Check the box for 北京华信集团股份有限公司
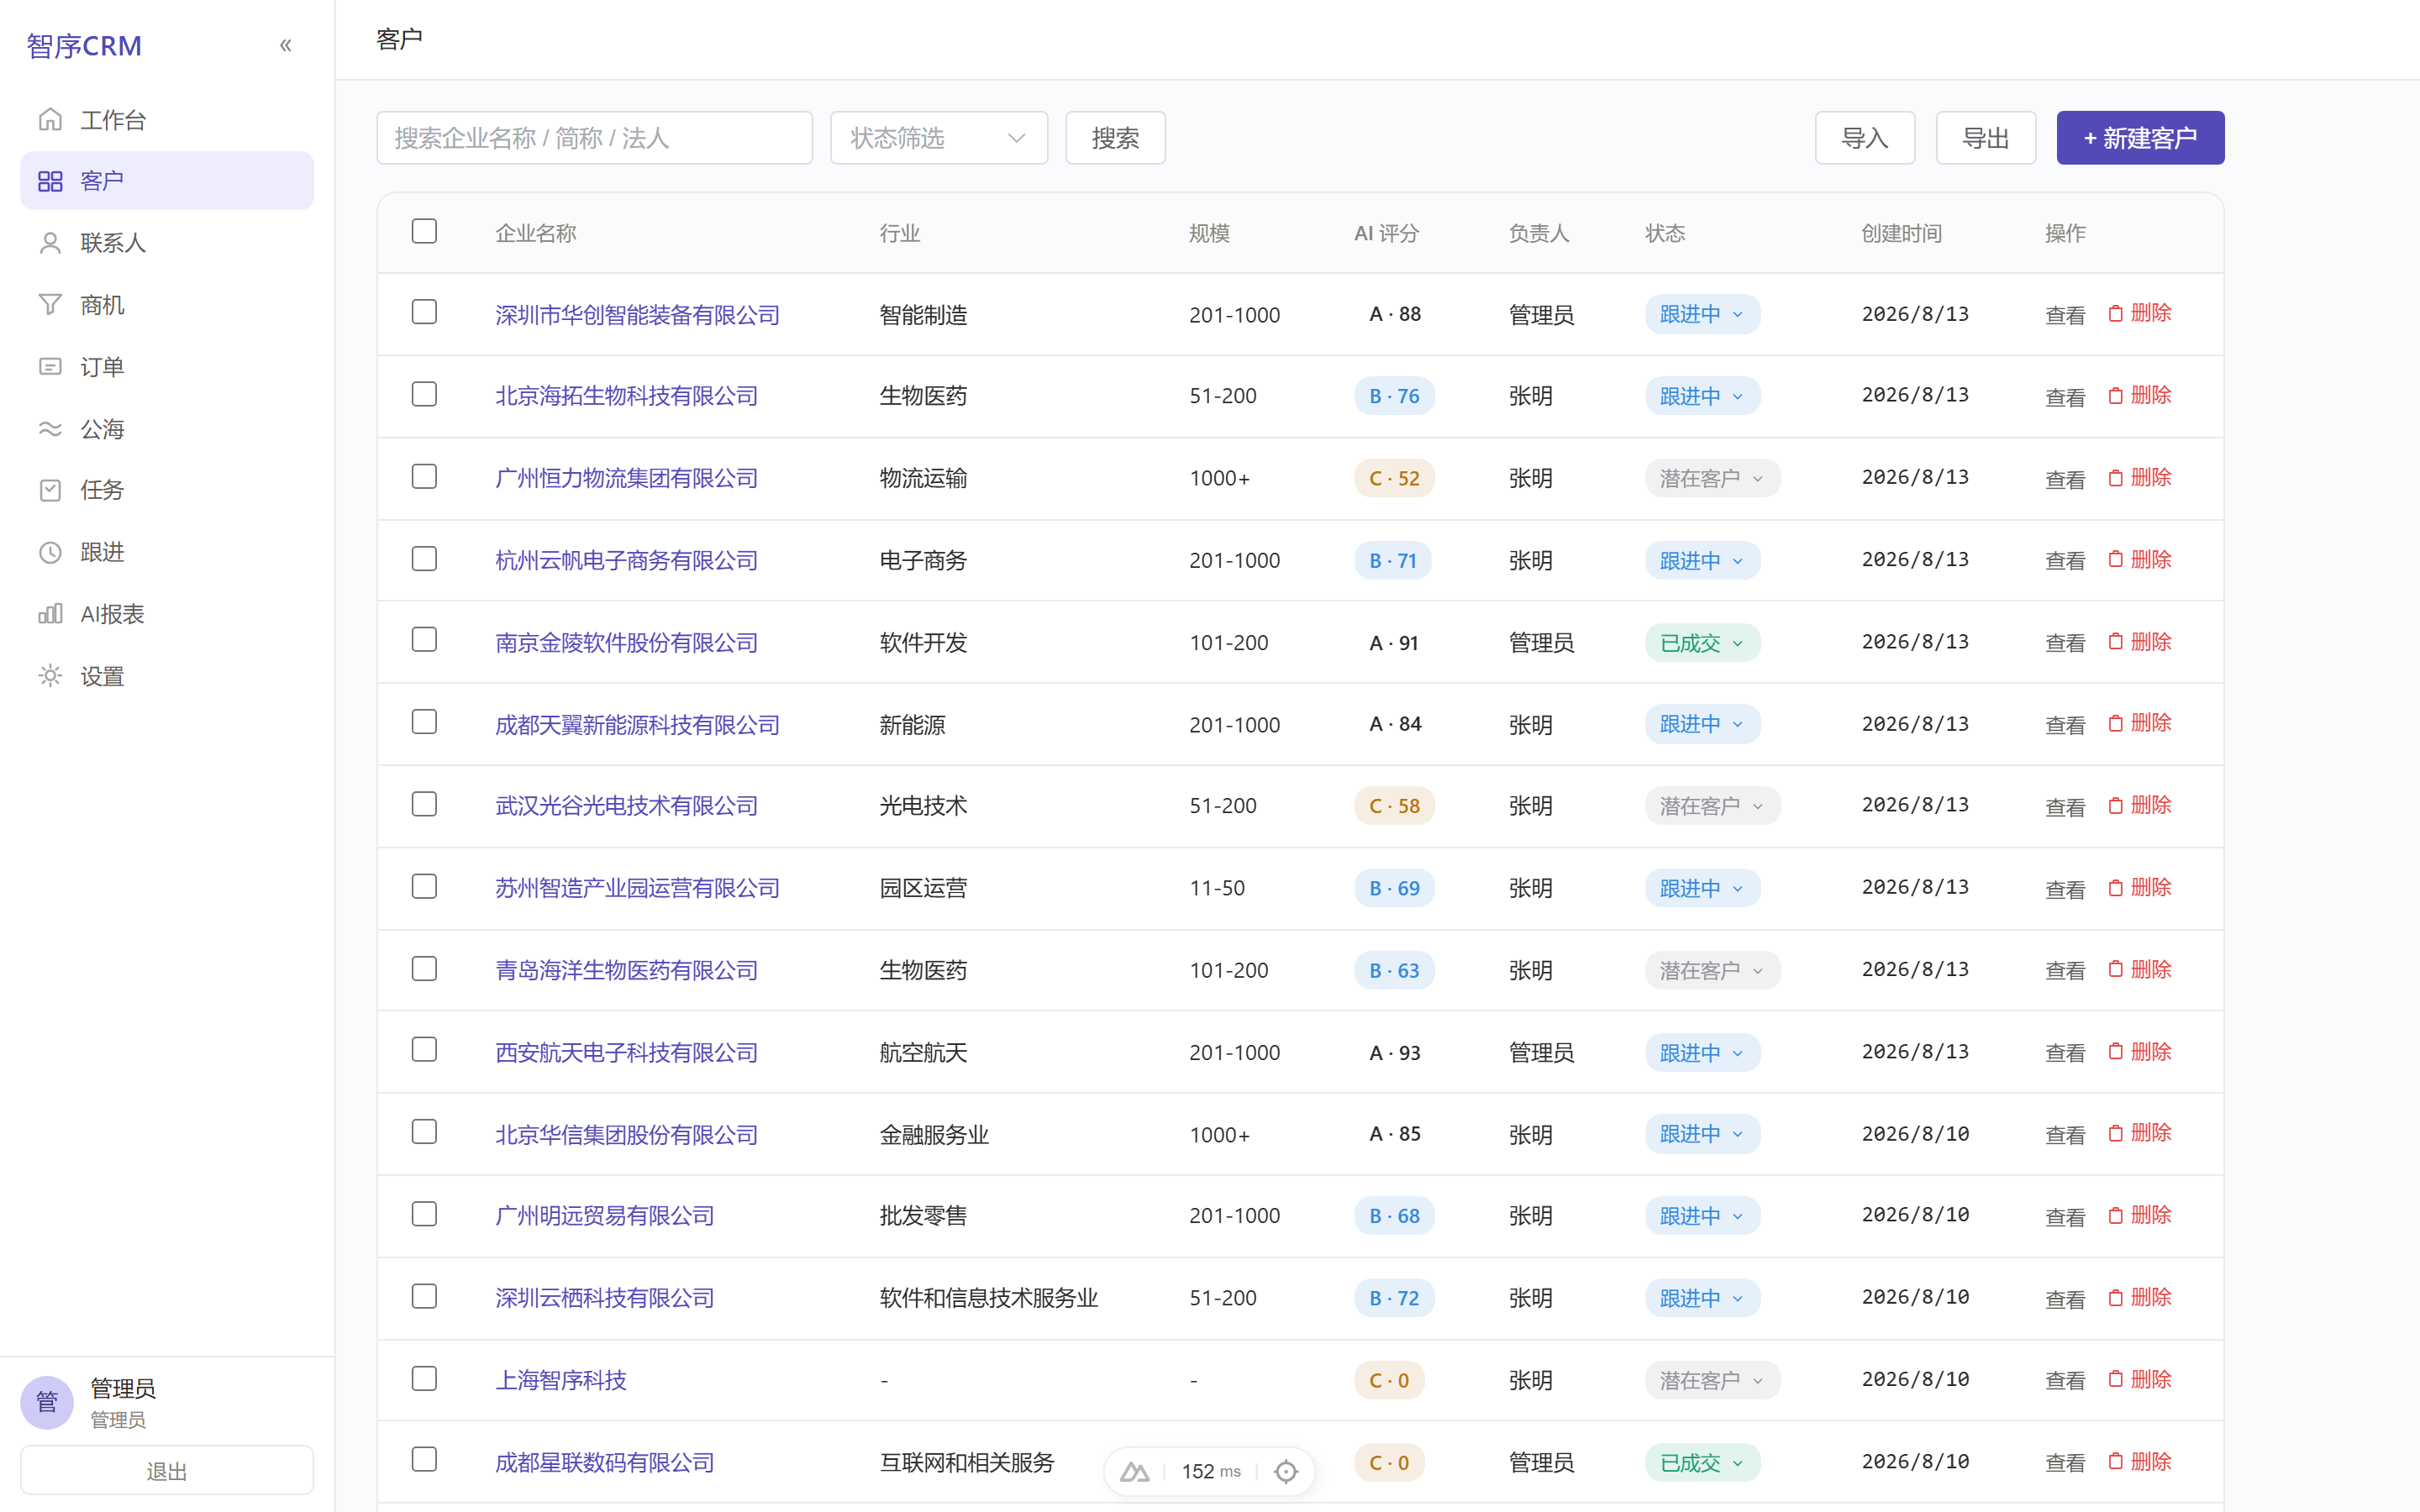The image size is (2420, 1512). [424, 1132]
